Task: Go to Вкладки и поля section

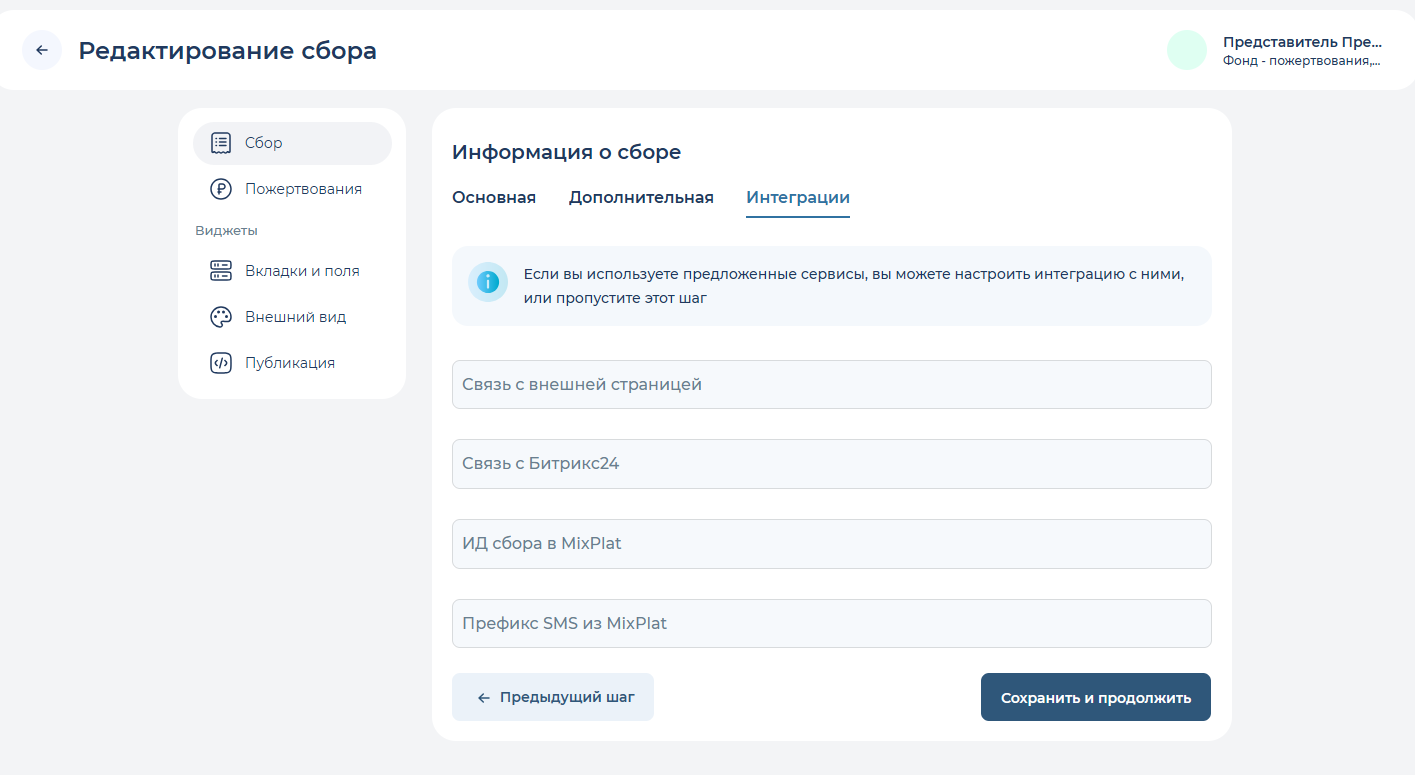Action: (292, 271)
